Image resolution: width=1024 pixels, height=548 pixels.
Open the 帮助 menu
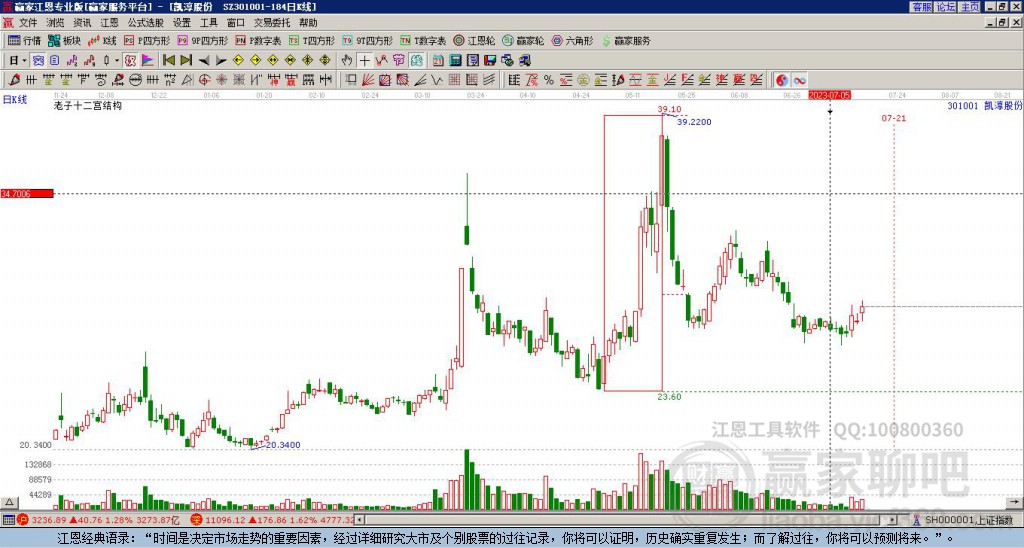click(x=308, y=23)
